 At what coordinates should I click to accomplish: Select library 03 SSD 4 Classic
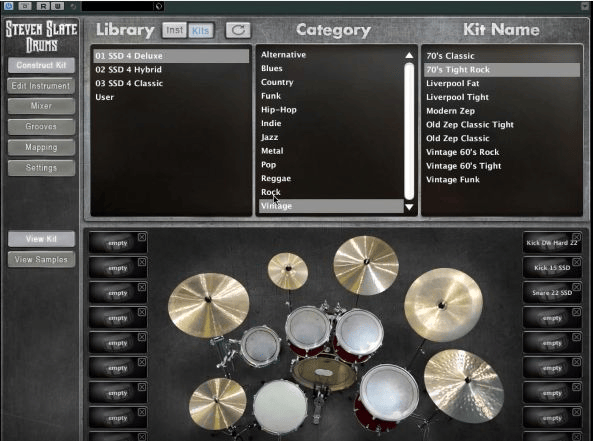pyautogui.click(x=171, y=83)
